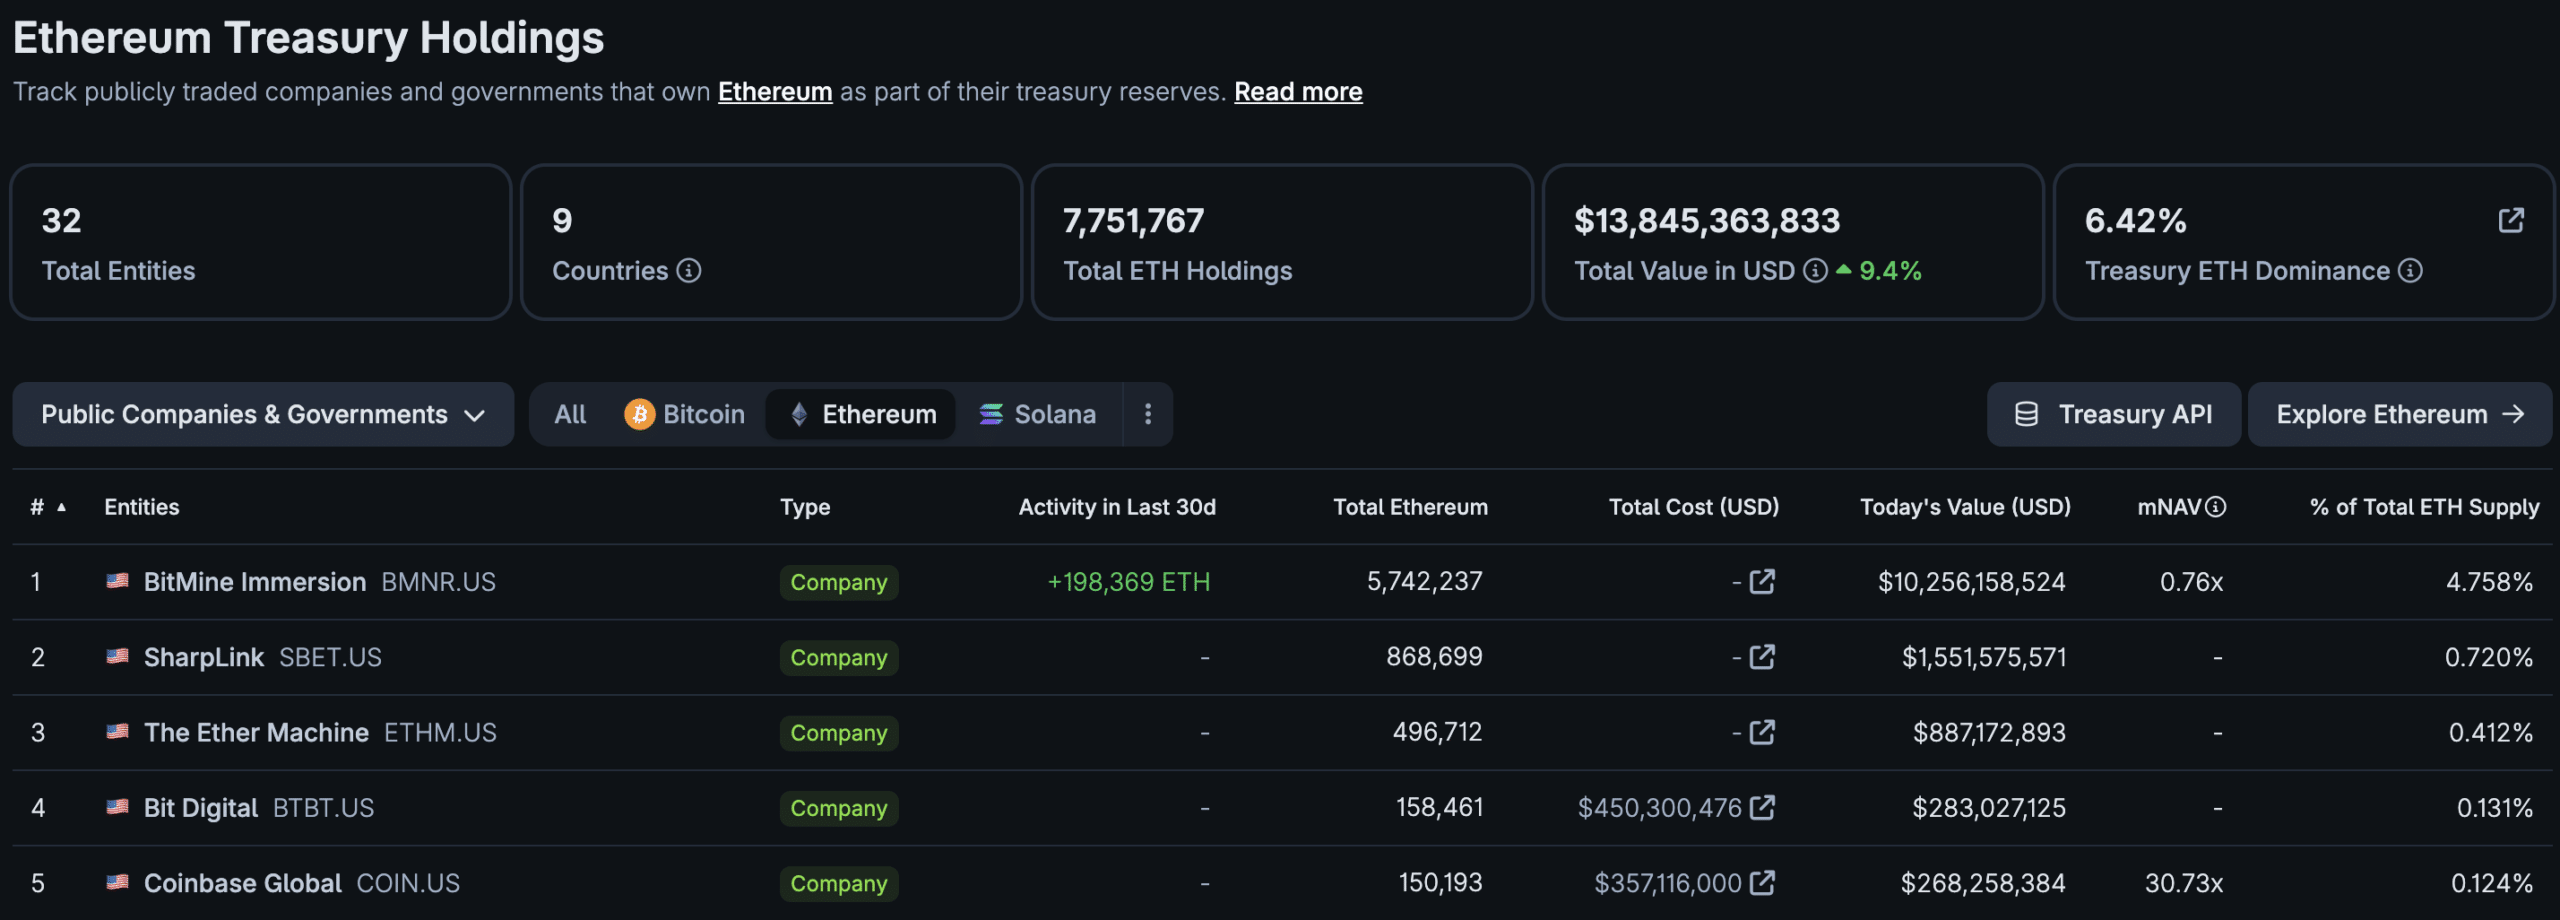Click the 7,751,767 Total ETH Holdings card
This screenshot has width=2560, height=920.
[1282, 242]
